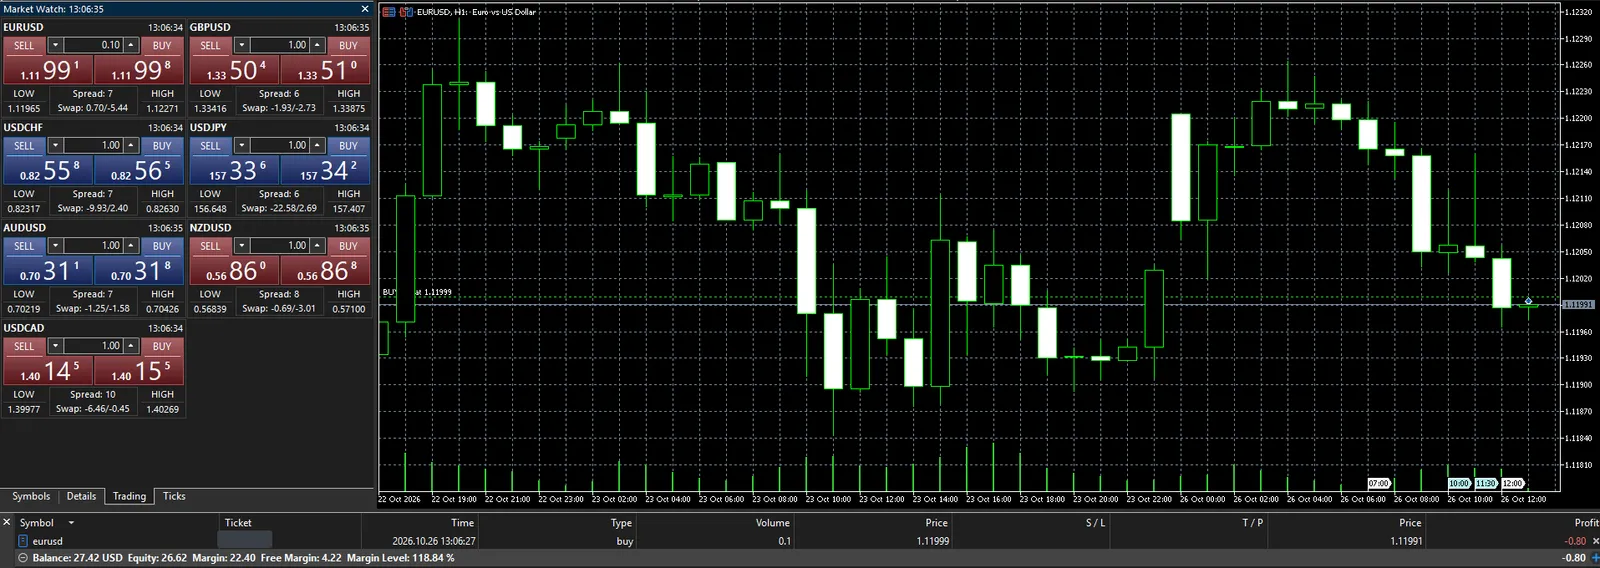
Task: Click the EURUSD SELL button
Action: (24, 46)
